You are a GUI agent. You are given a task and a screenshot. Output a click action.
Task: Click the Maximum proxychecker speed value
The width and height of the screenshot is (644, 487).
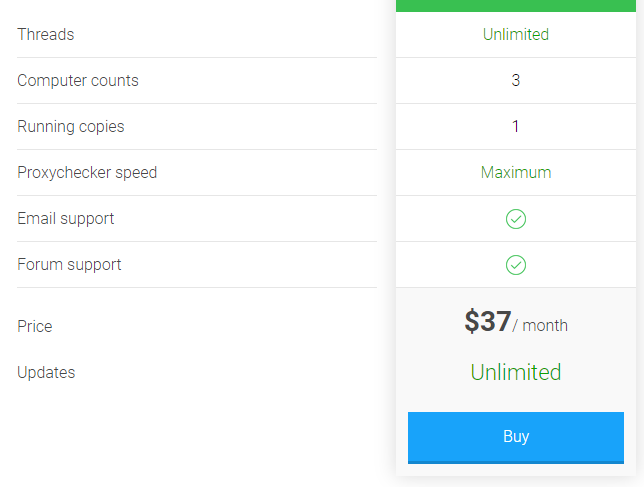[x=516, y=172]
